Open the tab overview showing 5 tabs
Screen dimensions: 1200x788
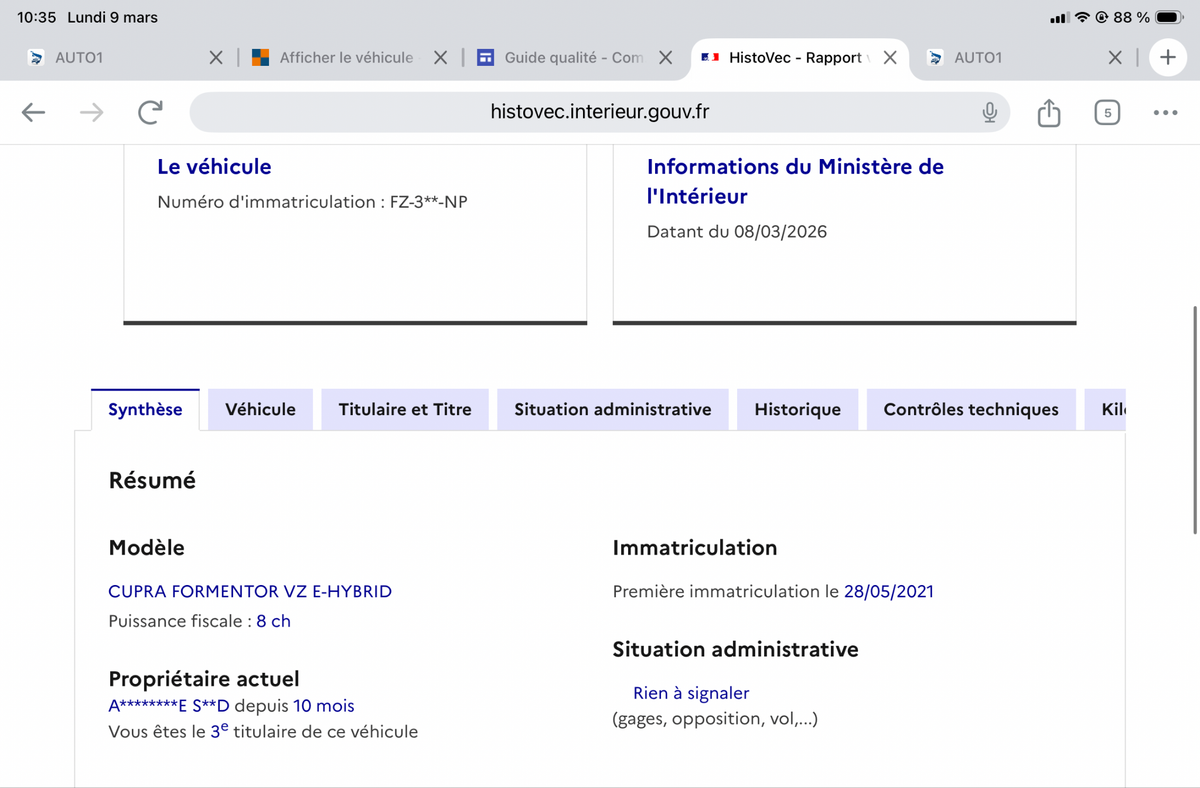click(x=1106, y=113)
